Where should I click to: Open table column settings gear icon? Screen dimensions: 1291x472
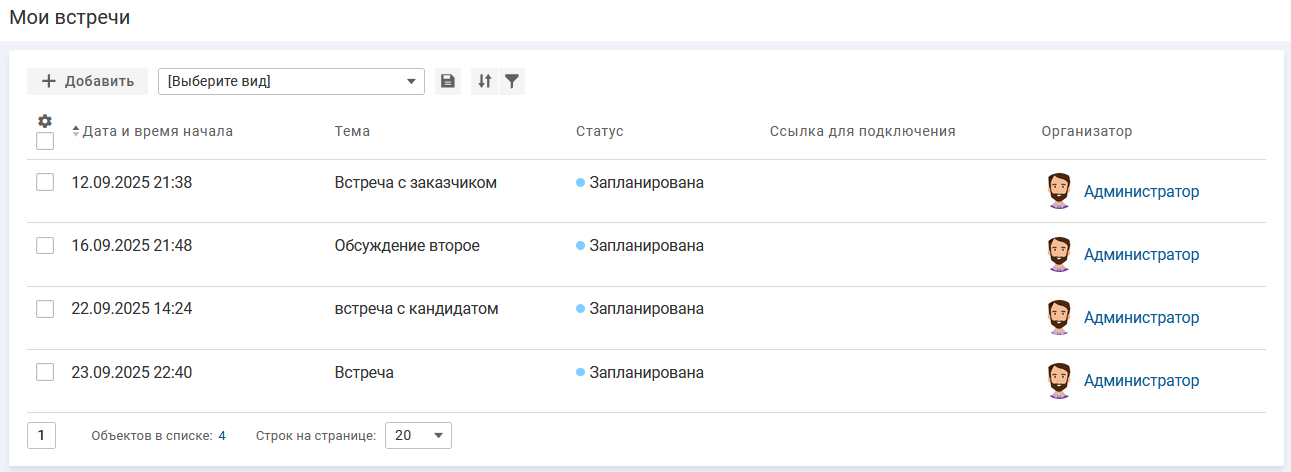tap(44, 121)
